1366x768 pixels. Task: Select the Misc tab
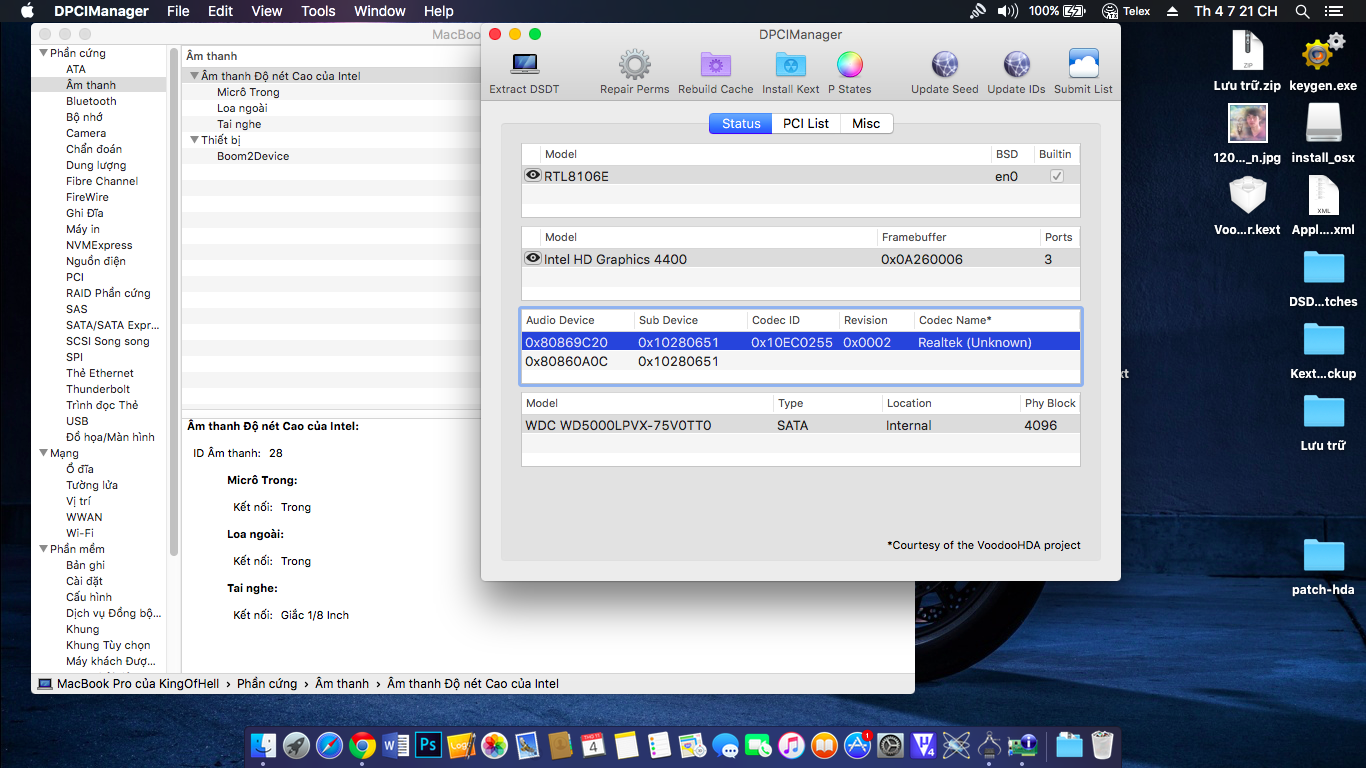866,123
